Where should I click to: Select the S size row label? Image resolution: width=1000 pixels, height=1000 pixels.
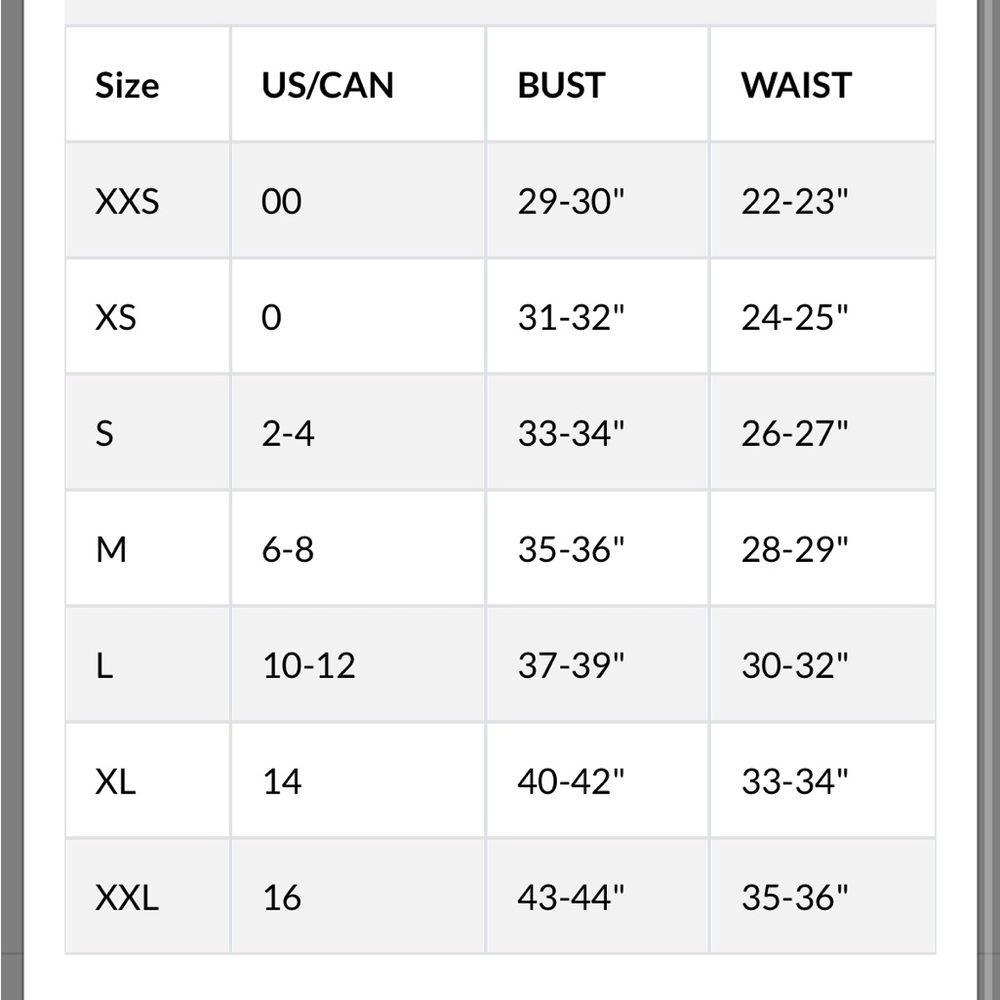tap(105, 433)
